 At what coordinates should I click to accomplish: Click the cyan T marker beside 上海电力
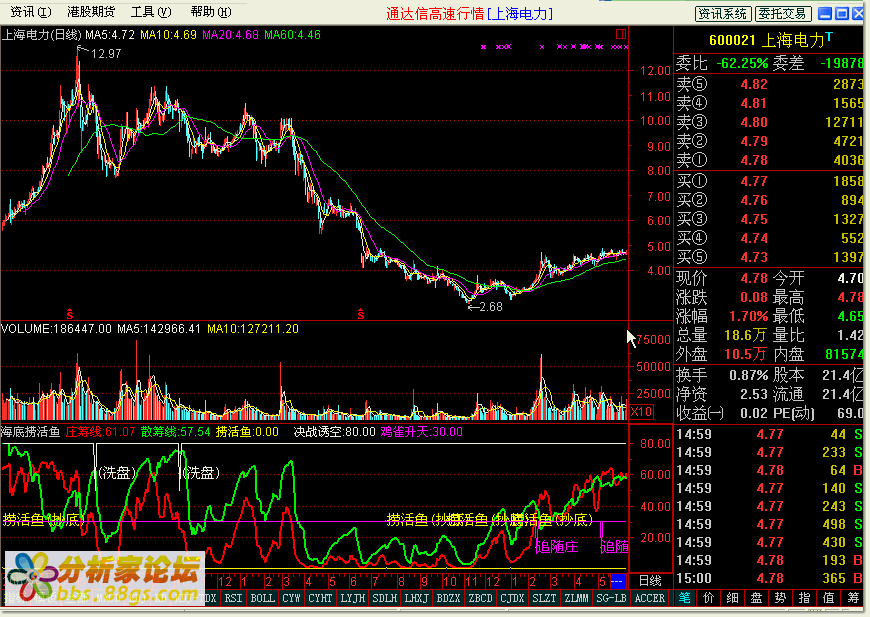pyautogui.click(x=829, y=37)
